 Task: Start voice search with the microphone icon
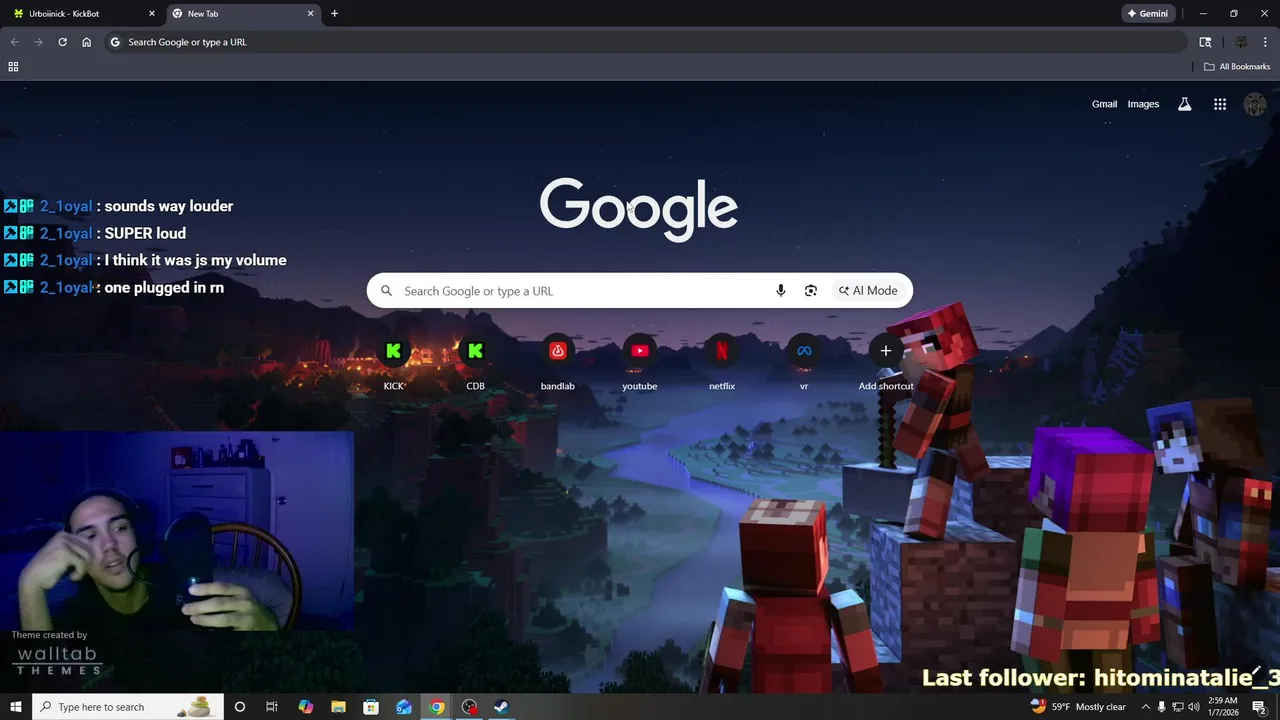click(x=781, y=291)
